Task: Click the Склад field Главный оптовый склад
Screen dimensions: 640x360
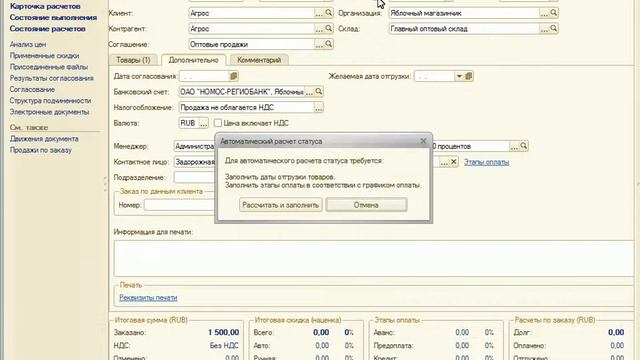Action: coord(464,29)
